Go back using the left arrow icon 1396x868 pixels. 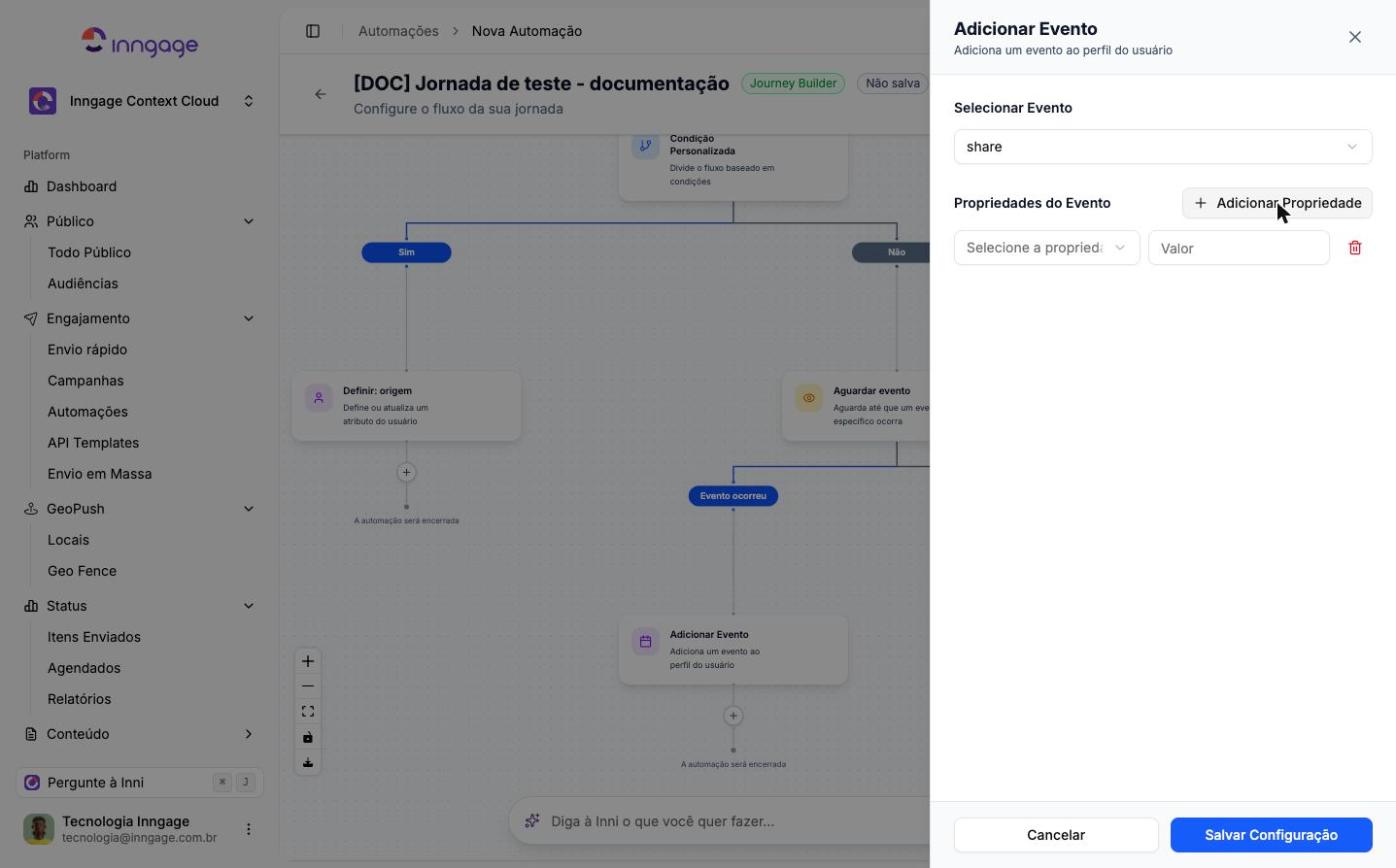point(320,94)
